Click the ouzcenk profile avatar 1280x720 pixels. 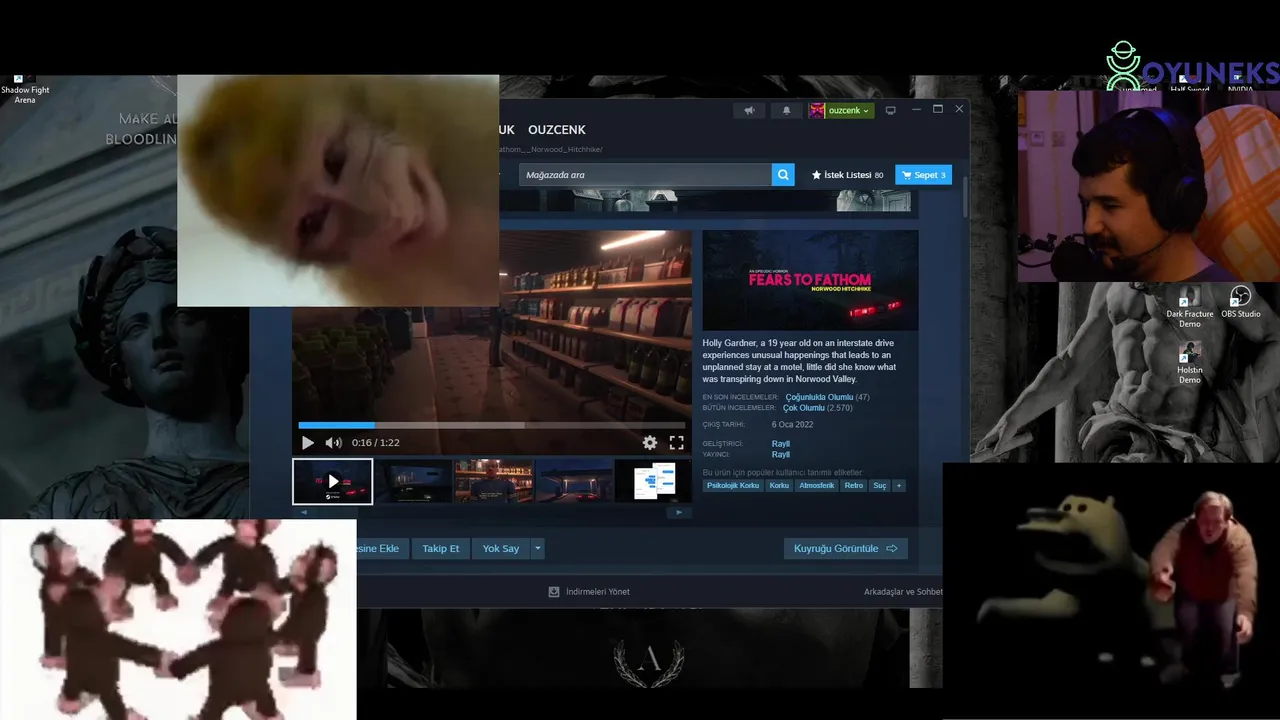[x=817, y=111]
